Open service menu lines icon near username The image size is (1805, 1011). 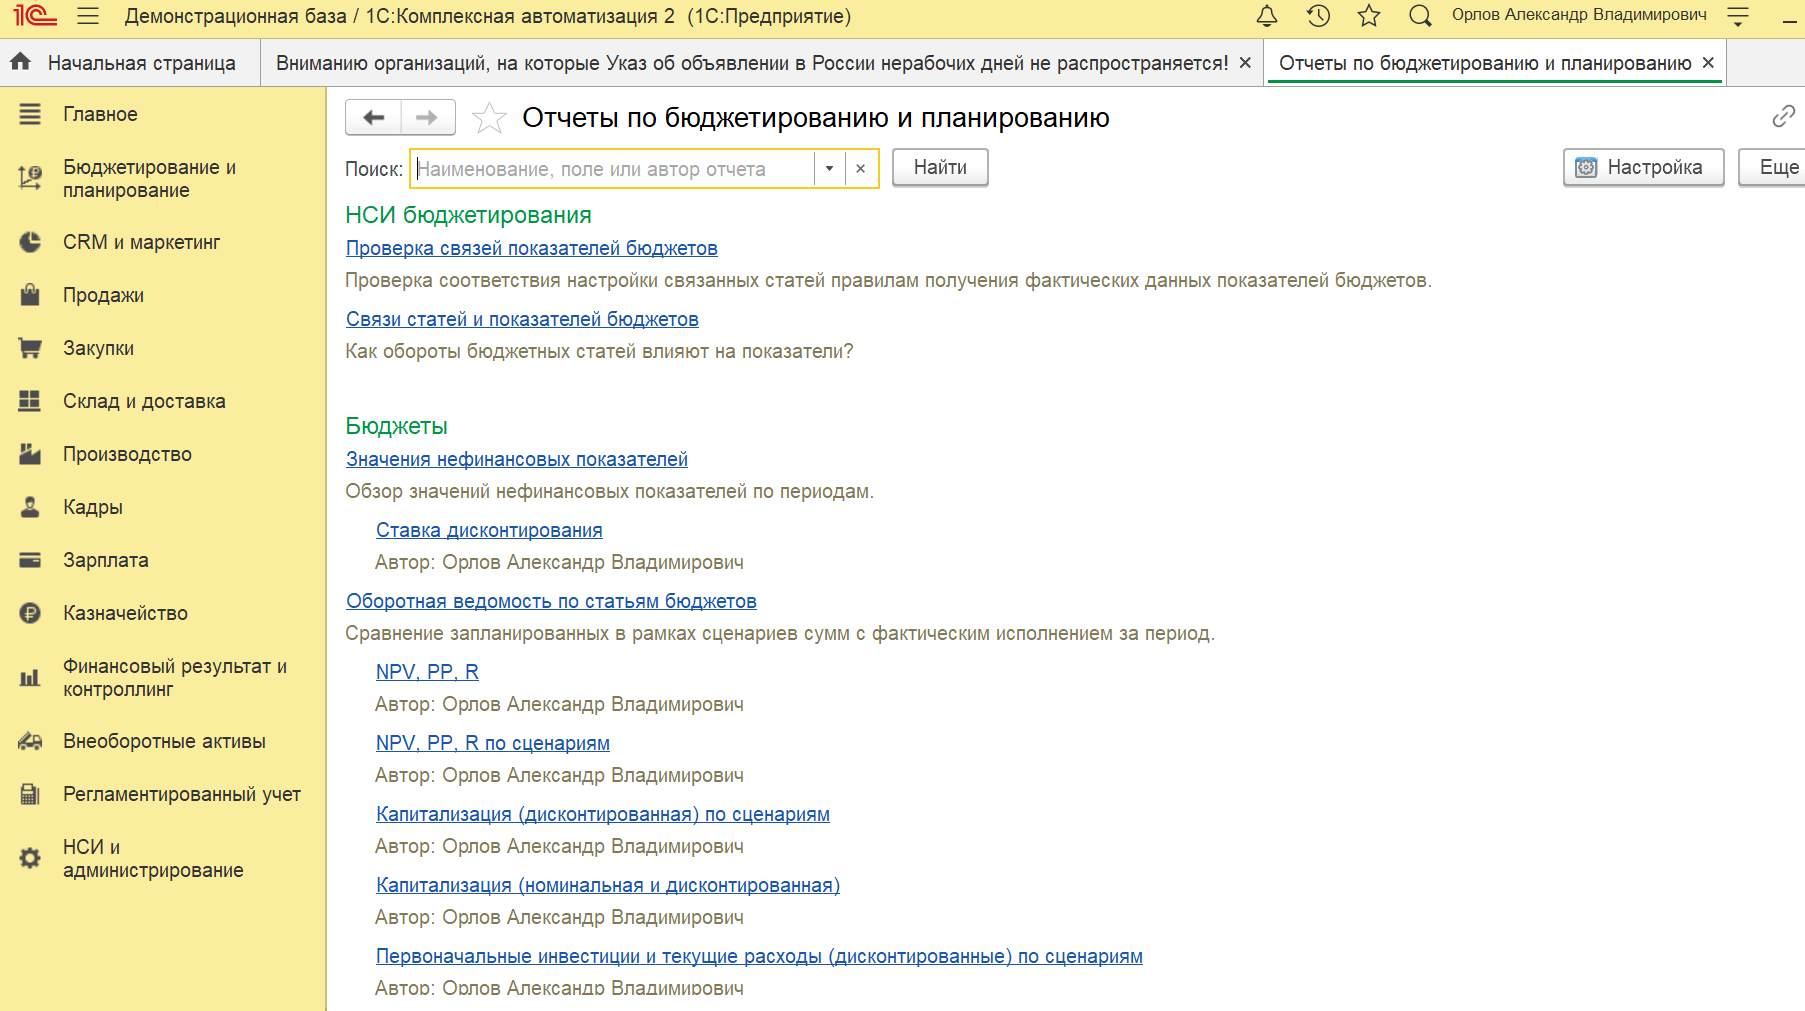point(1738,16)
